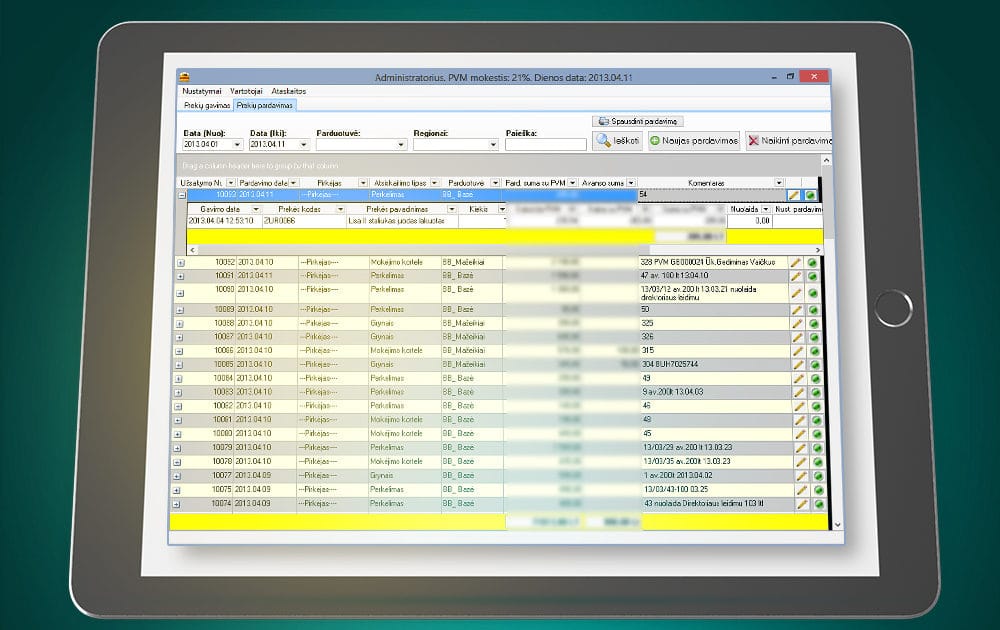The image size is (1000, 630).
Task: Switch to the Prekių gavimas tab
Action: click(x=207, y=105)
